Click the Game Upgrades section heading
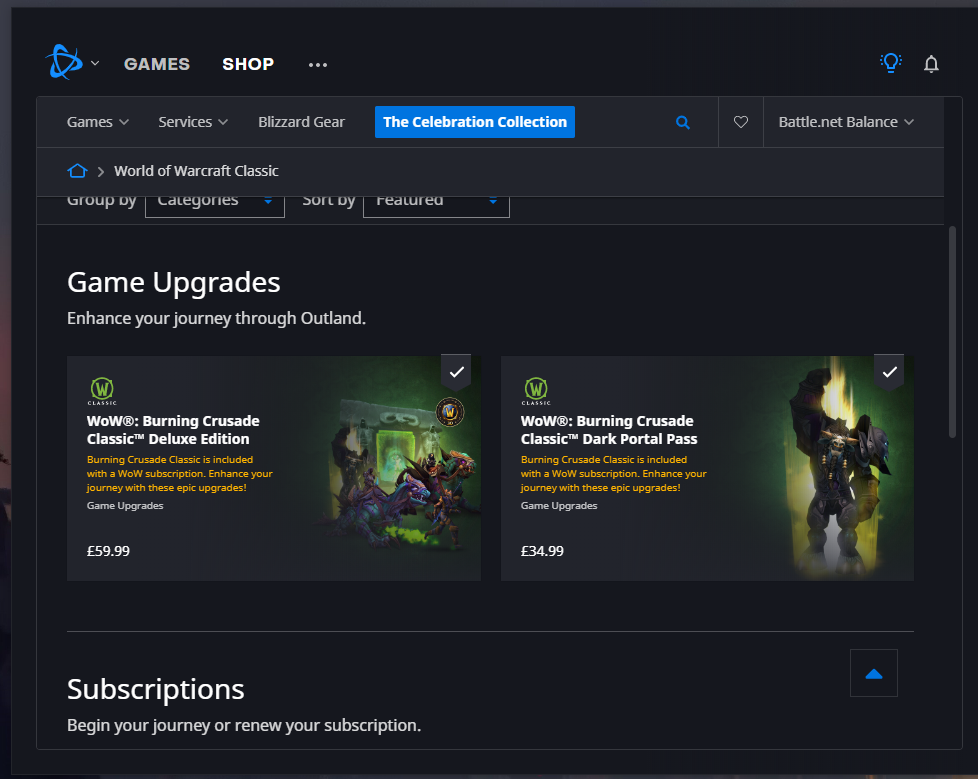 coord(173,283)
